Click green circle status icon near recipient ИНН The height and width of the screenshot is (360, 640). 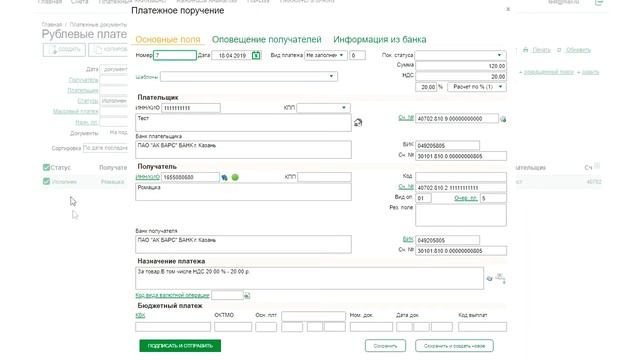click(235, 177)
